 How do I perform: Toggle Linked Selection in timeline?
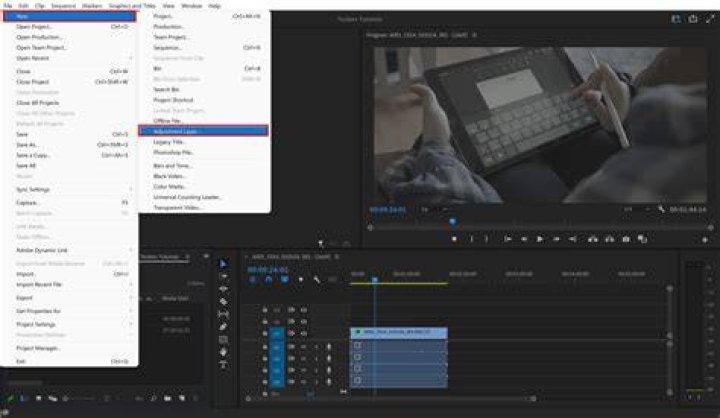pos(285,279)
